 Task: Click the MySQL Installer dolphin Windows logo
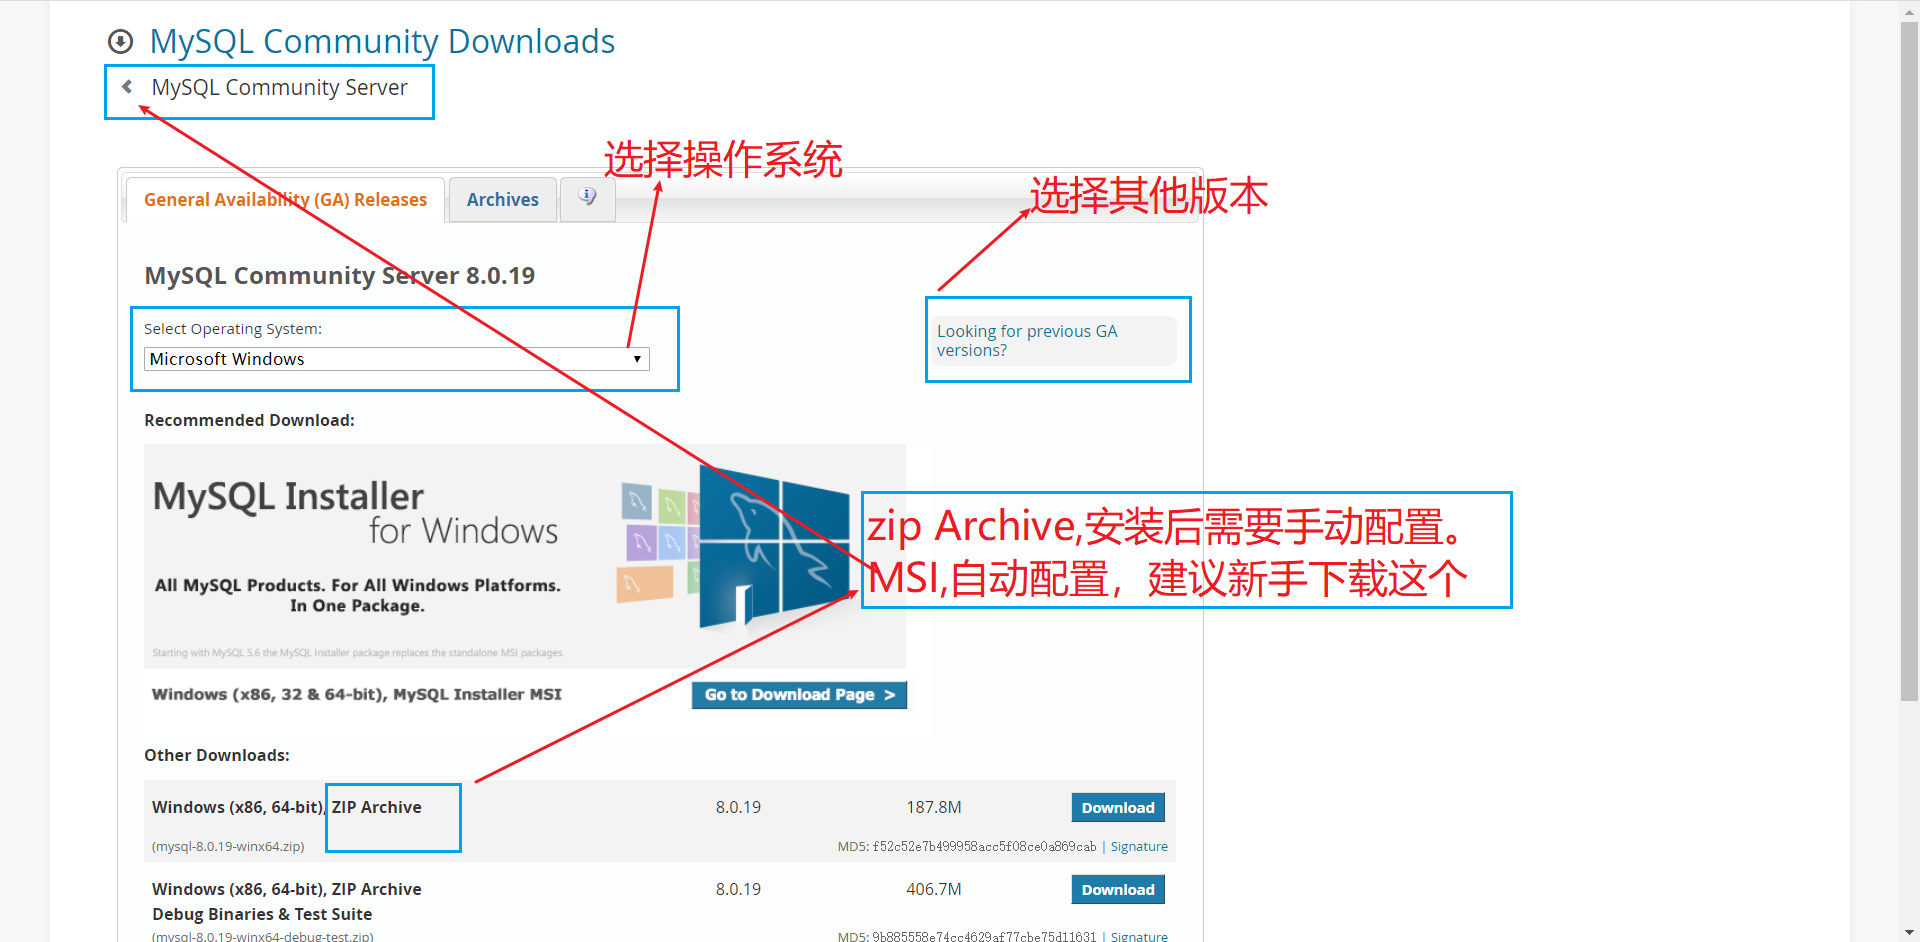pos(772,548)
